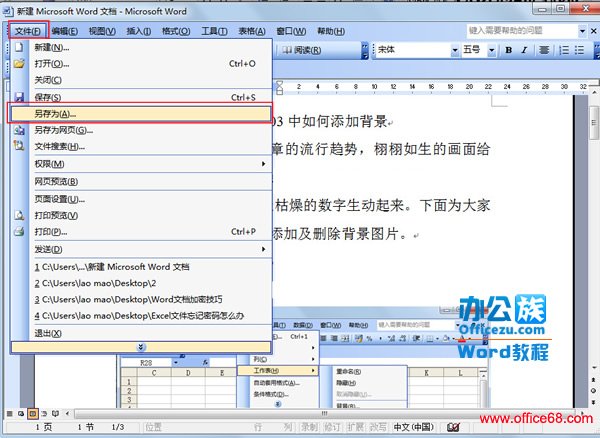Choose 另存为网页(G)... entry
This screenshot has height=438, width=600.
pyautogui.click(x=141, y=130)
